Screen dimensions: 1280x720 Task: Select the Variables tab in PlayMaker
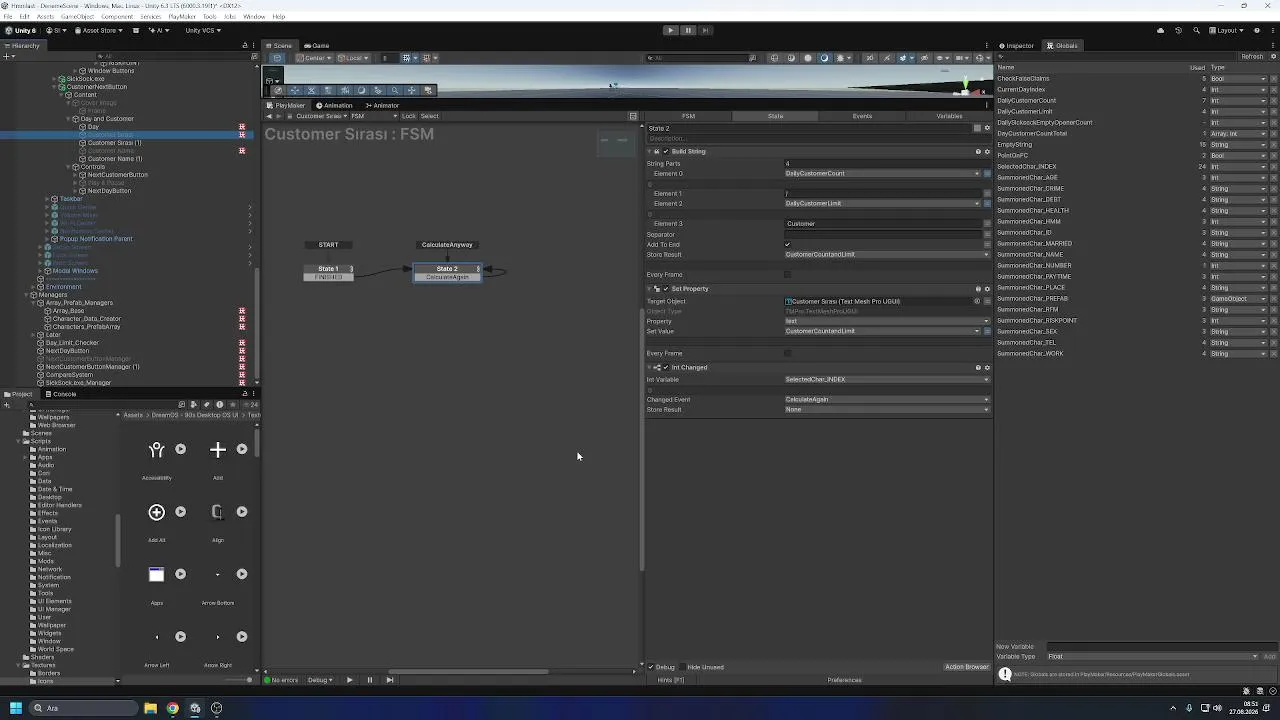click(x=949, y=116)
